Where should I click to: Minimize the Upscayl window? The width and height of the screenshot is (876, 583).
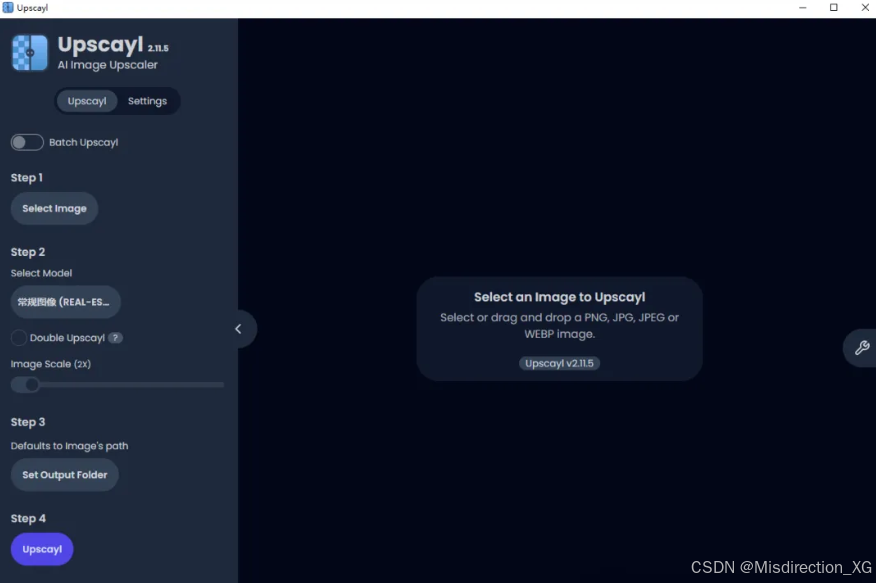(x=803, y=8)
